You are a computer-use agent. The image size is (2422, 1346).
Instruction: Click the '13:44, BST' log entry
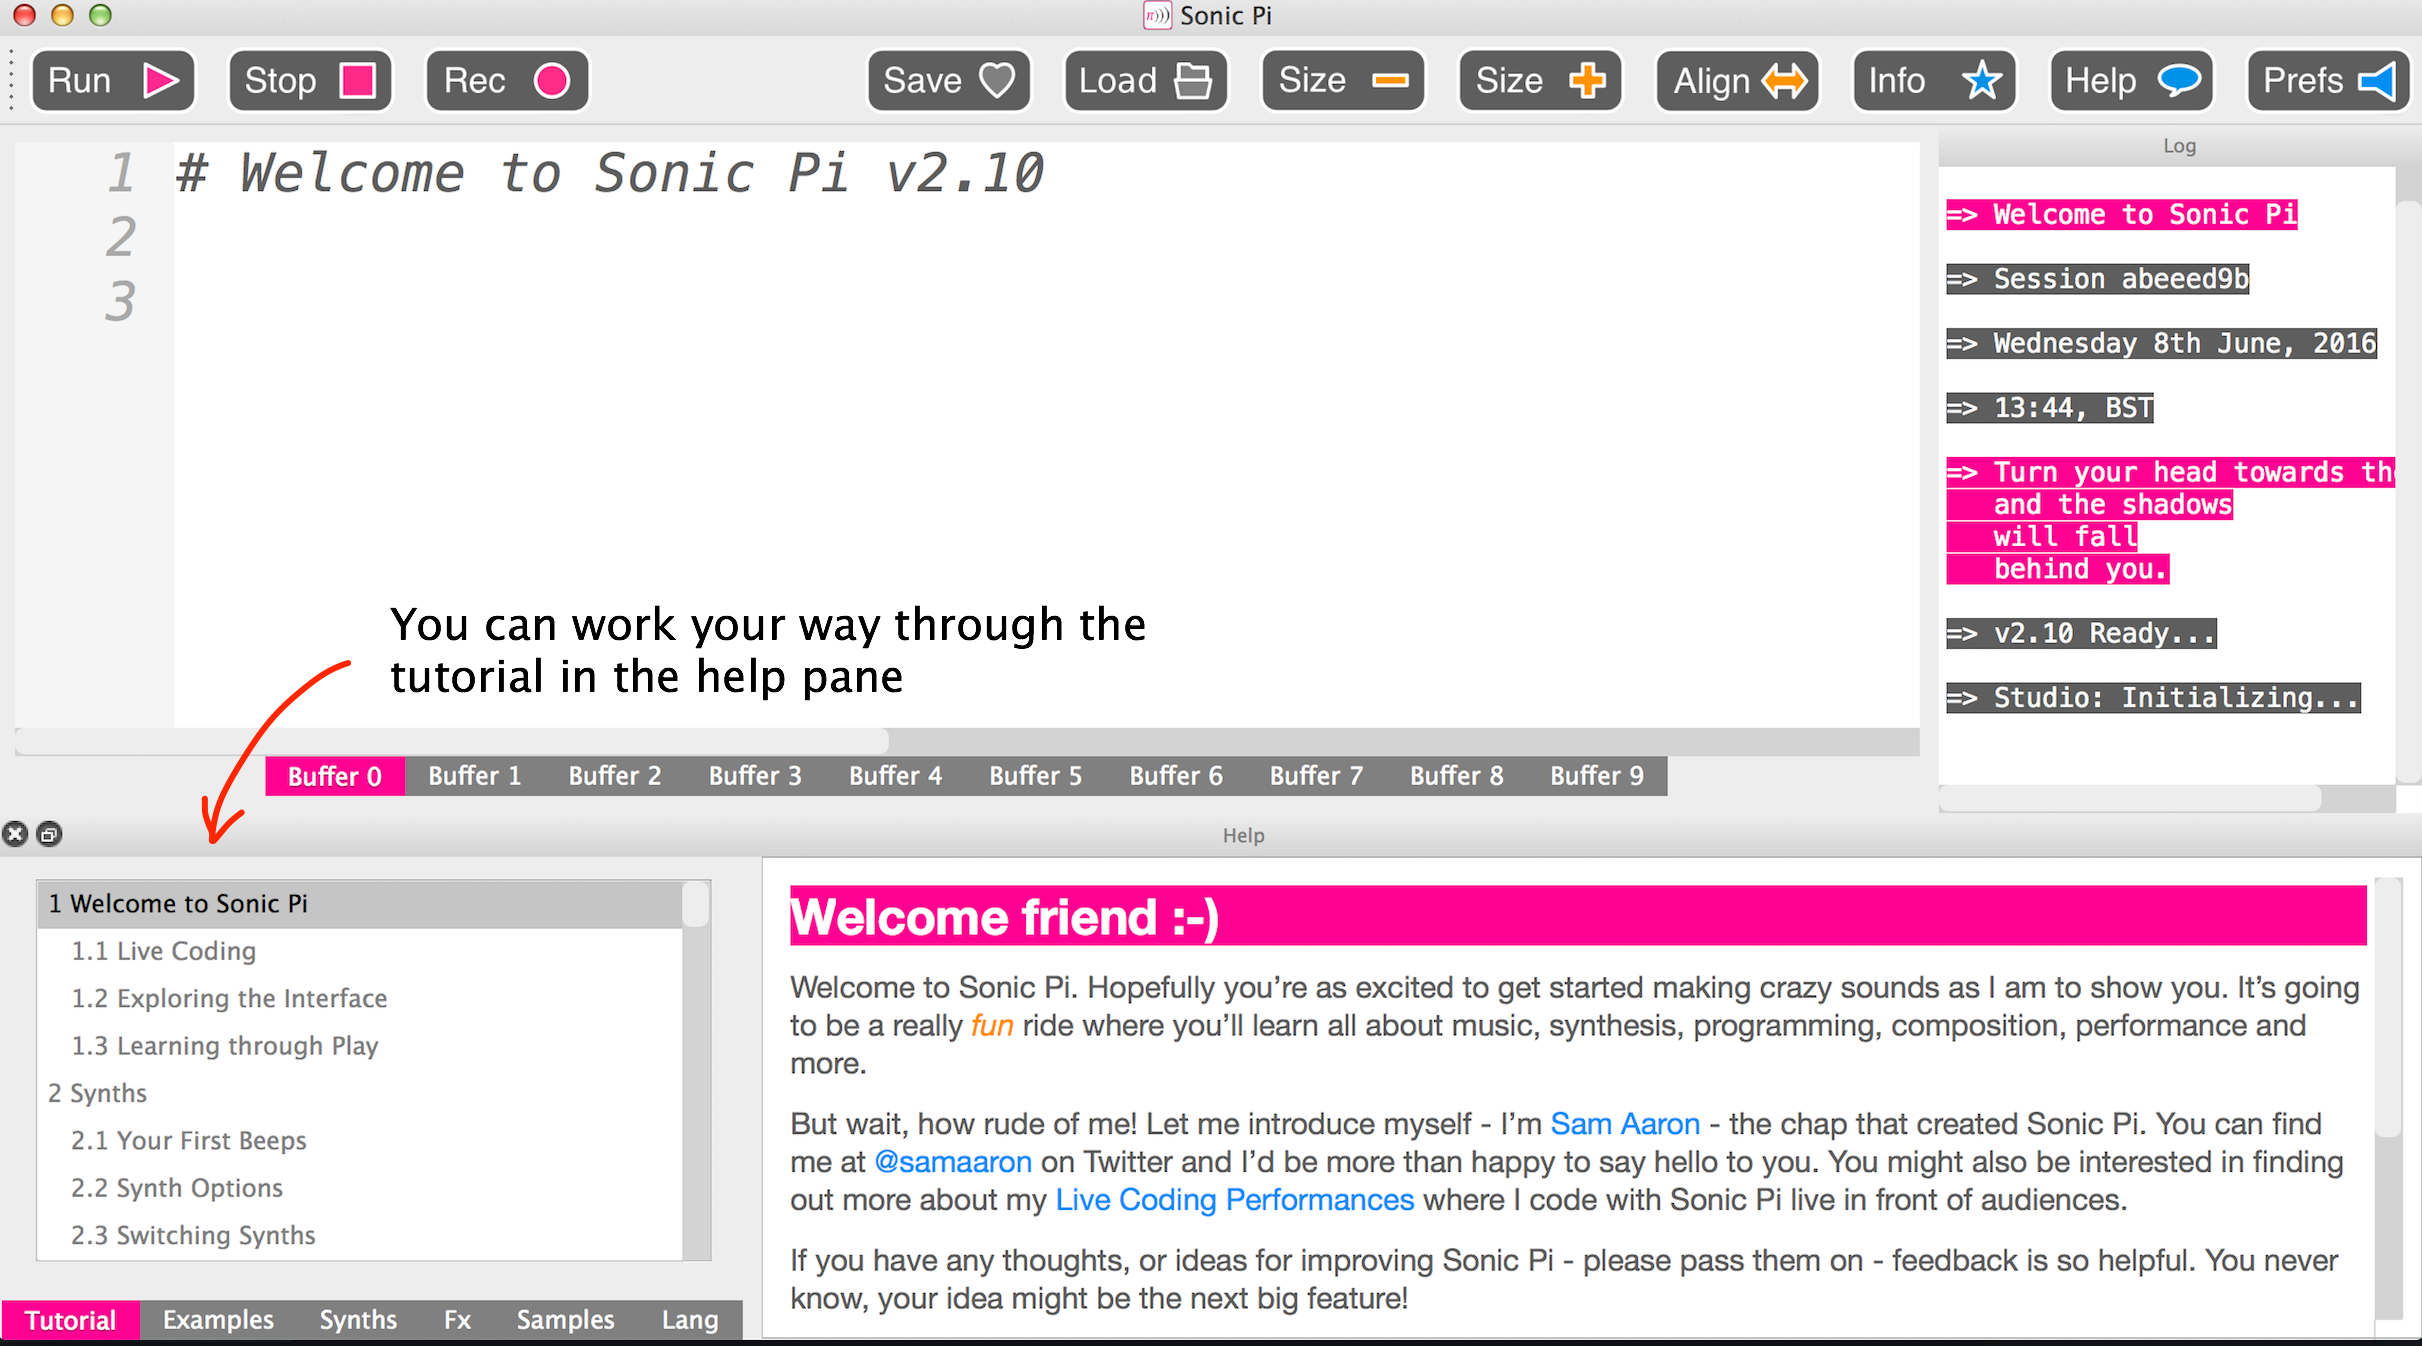[x=2050, y=408]
